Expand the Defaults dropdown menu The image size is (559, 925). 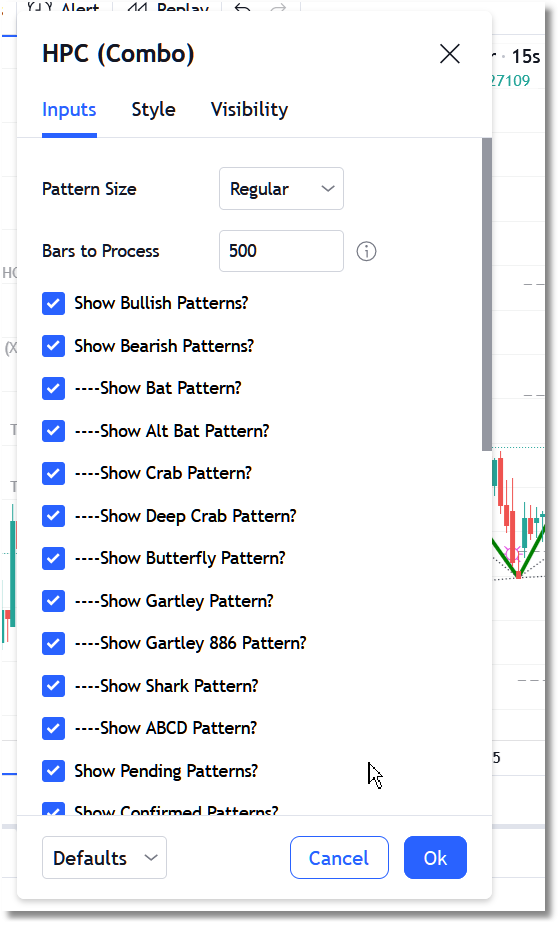point(104,858)
